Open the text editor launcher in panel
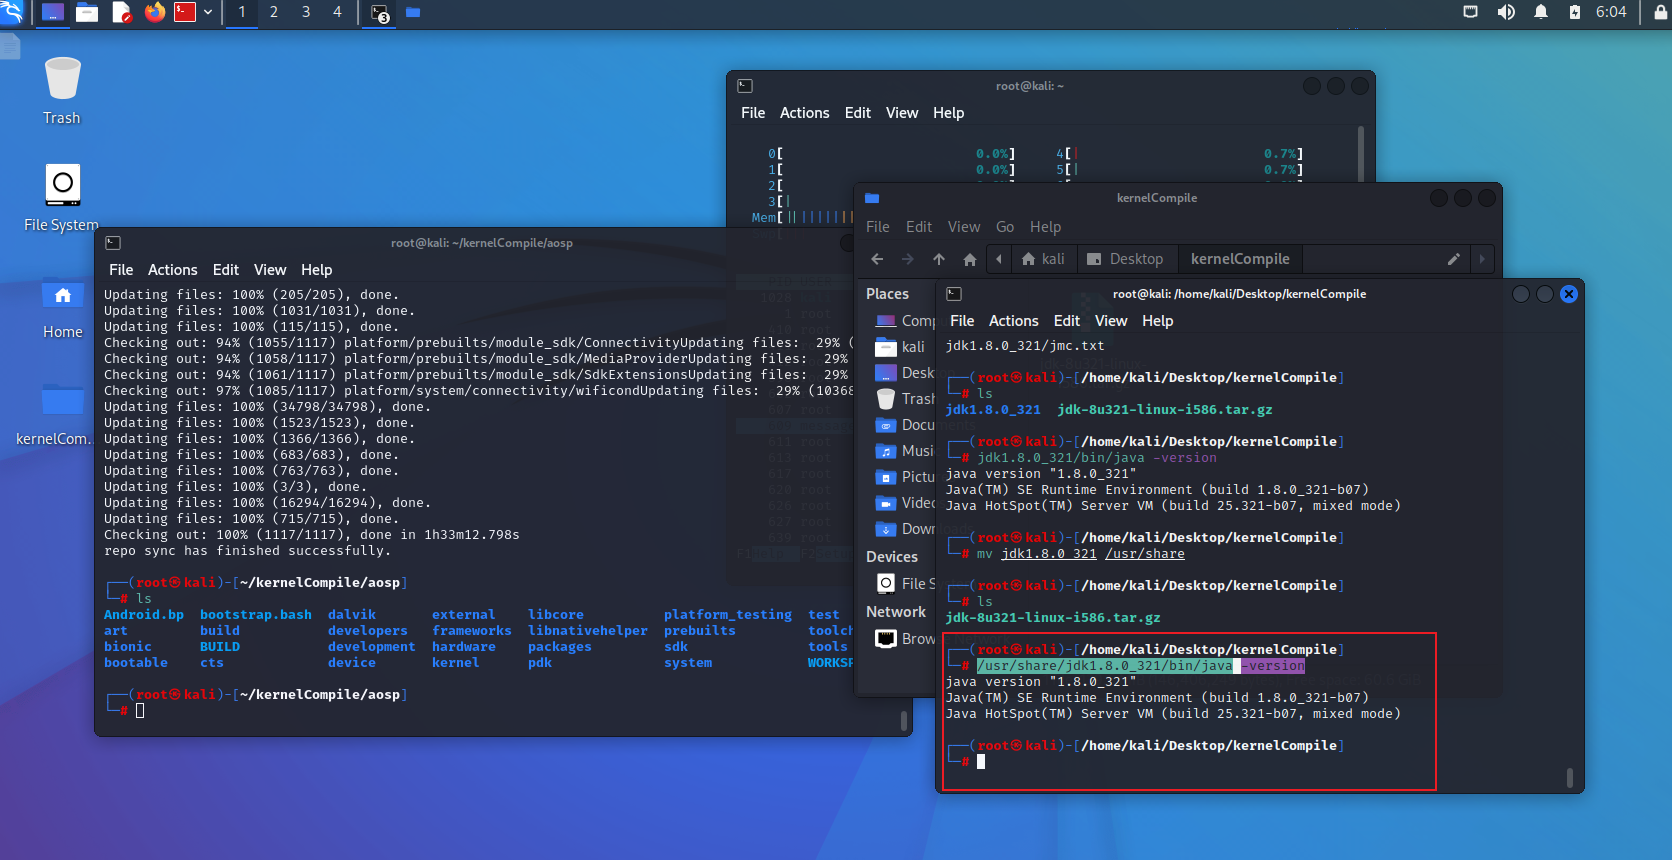 click(121, 12)
